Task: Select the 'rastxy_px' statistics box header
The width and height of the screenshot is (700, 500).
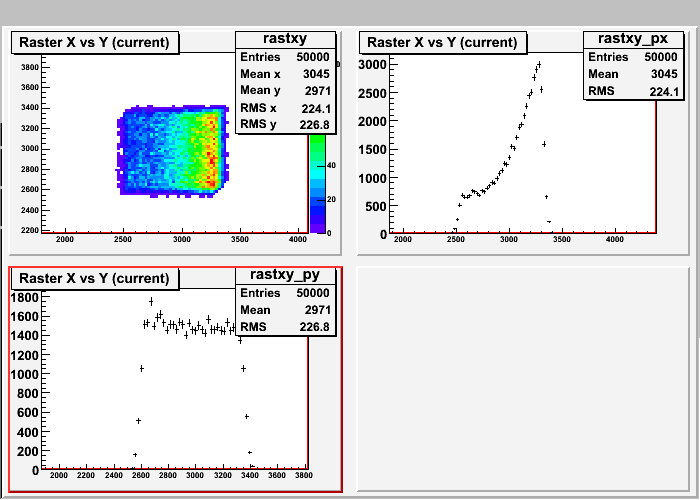Action: tap(633, 39)
